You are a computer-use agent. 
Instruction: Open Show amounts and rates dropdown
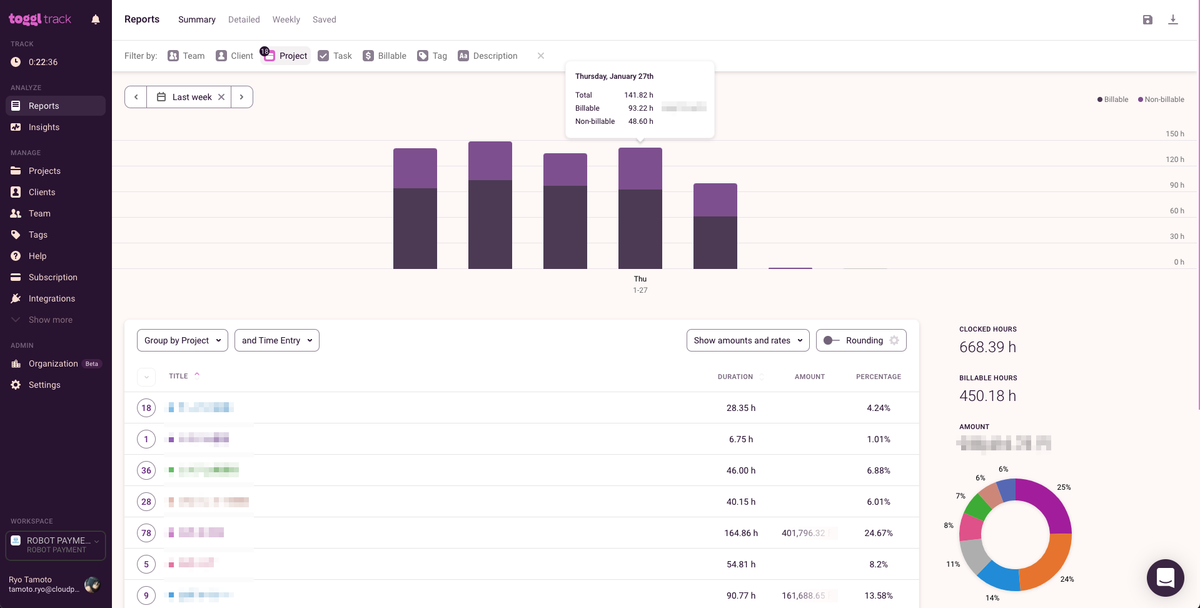tap(748, 340)
